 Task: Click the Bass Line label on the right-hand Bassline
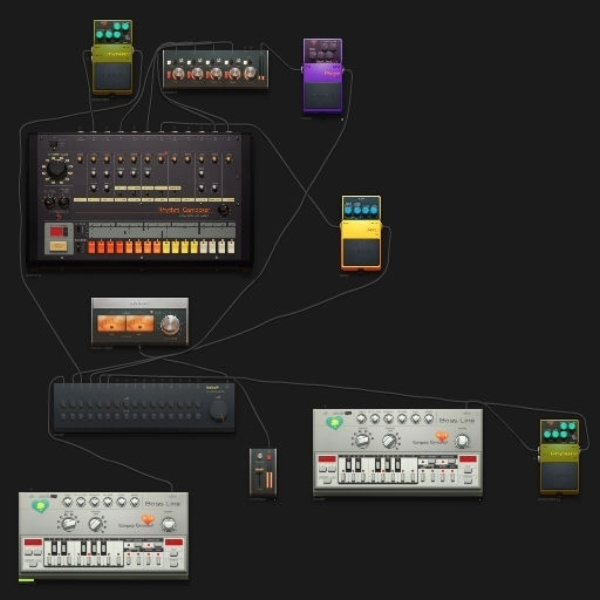(x=457, y=420)
